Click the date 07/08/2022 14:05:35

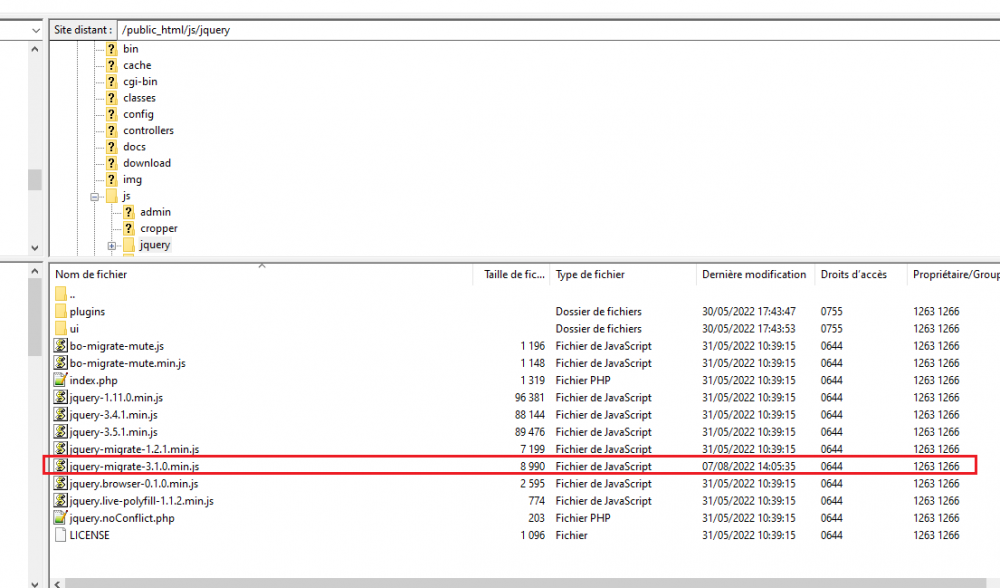pos(749,466)
